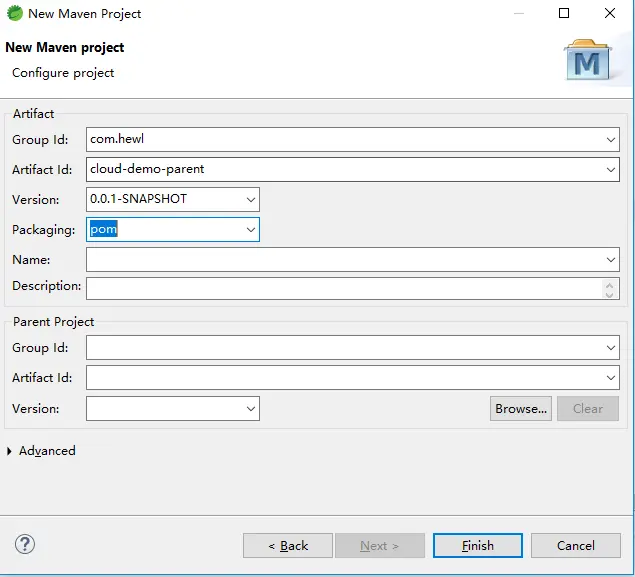
Task: Click the help question mark icon
Action: [x=25, y=544]
